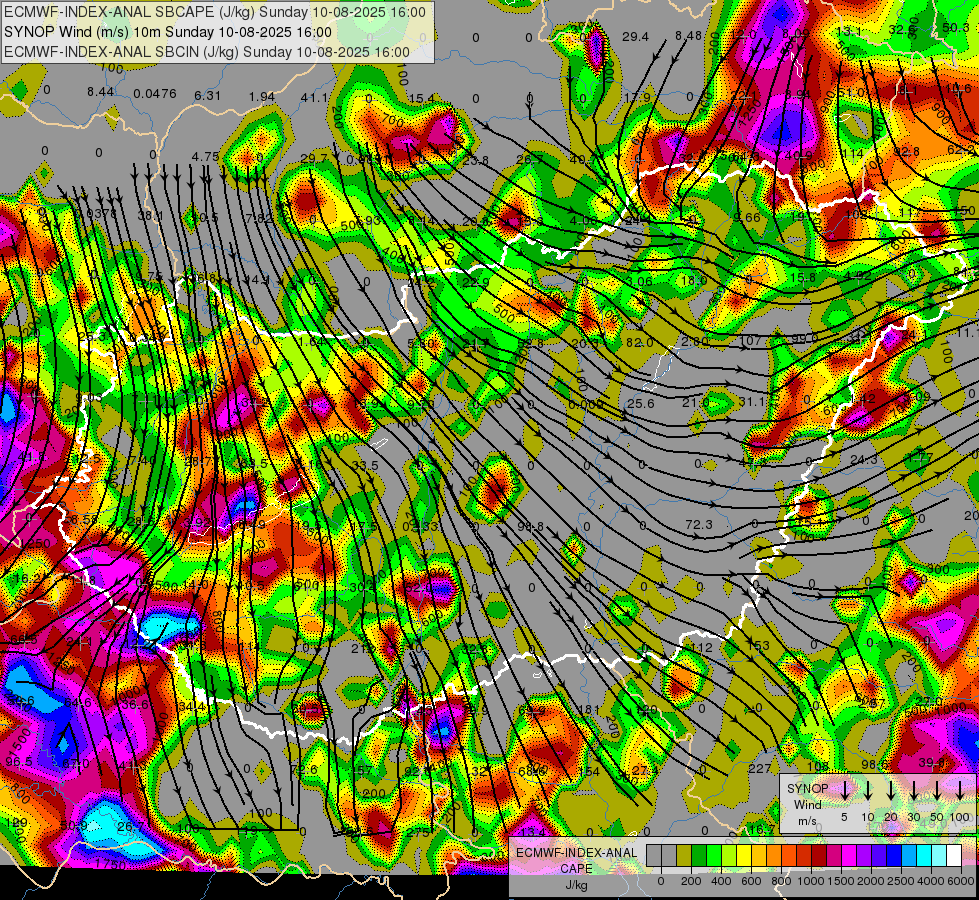The height and width of the screenshot is (900, 979).
Task: Click the map value 25.6
Action: pos(641,404)
